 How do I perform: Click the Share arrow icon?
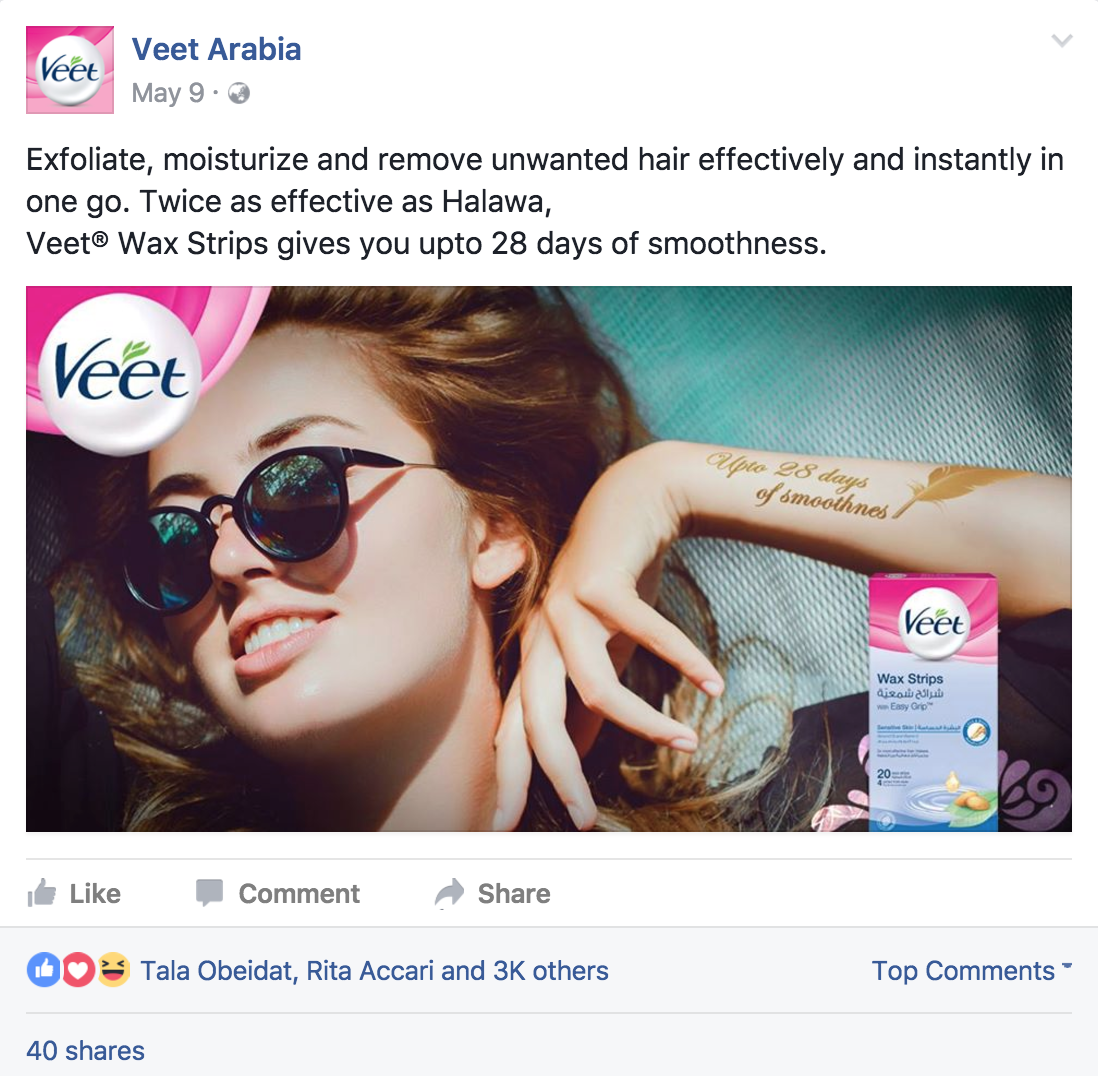tap(449, 893)
